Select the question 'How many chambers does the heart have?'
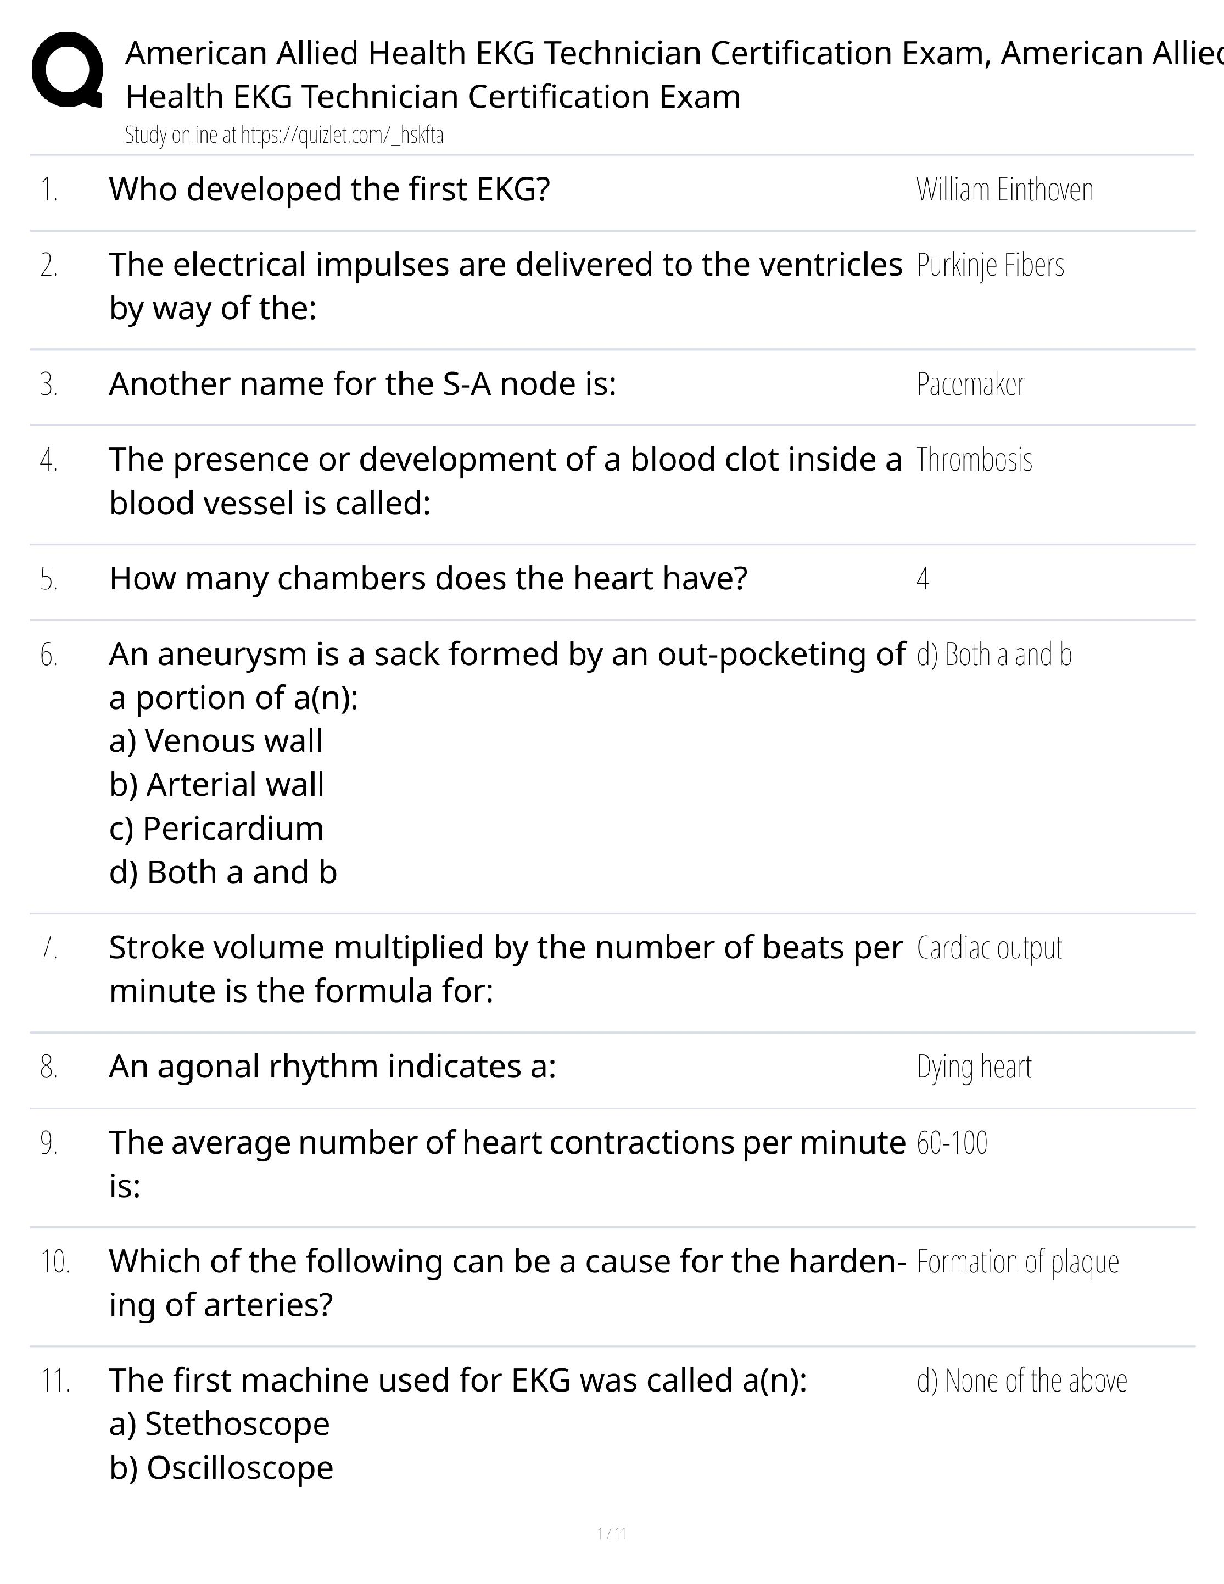Screen dimensions: 1224x1584 pos(428,579)
